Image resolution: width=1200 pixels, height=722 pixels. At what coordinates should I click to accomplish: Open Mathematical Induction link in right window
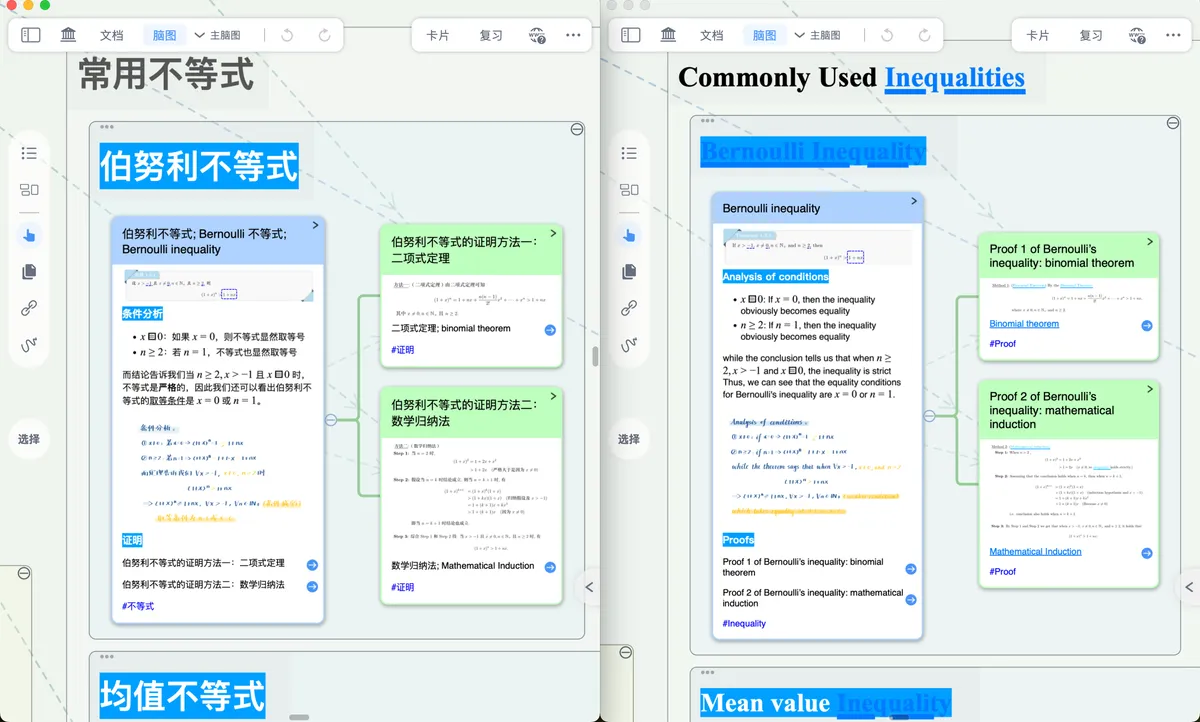1035,552
